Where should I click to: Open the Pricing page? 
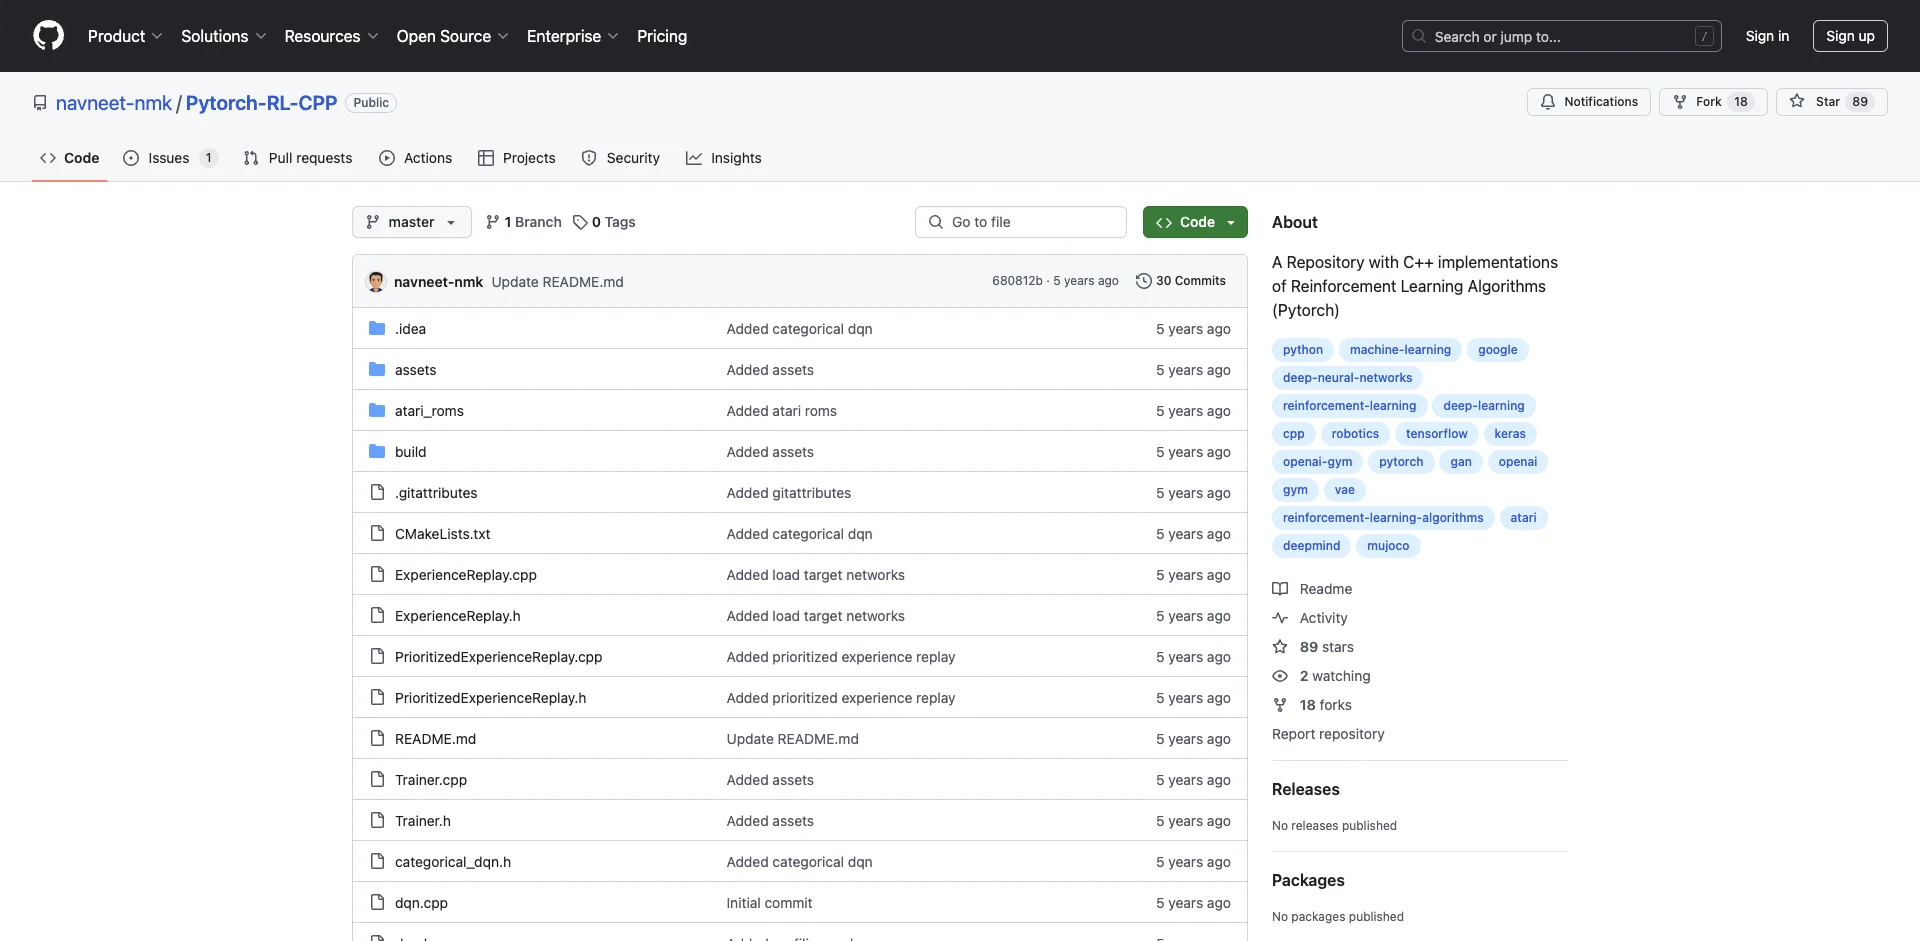click(662, 36)
